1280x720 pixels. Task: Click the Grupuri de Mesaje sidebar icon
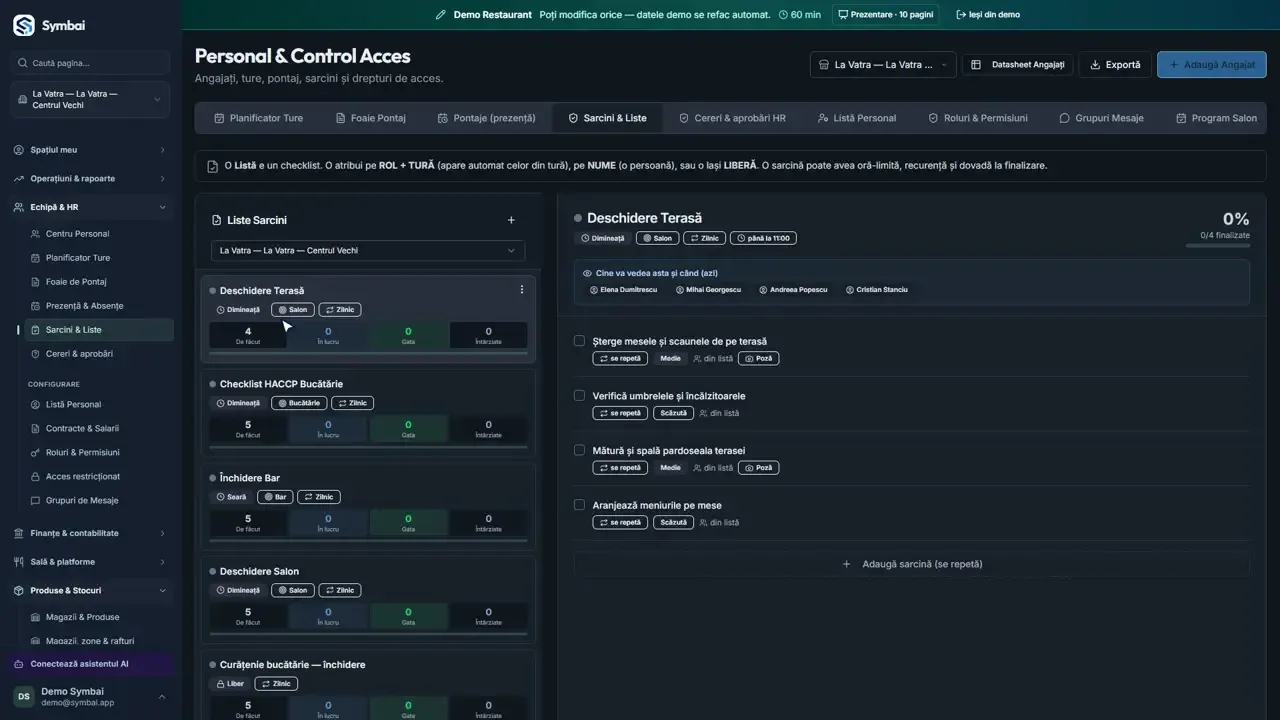[36, 500]
